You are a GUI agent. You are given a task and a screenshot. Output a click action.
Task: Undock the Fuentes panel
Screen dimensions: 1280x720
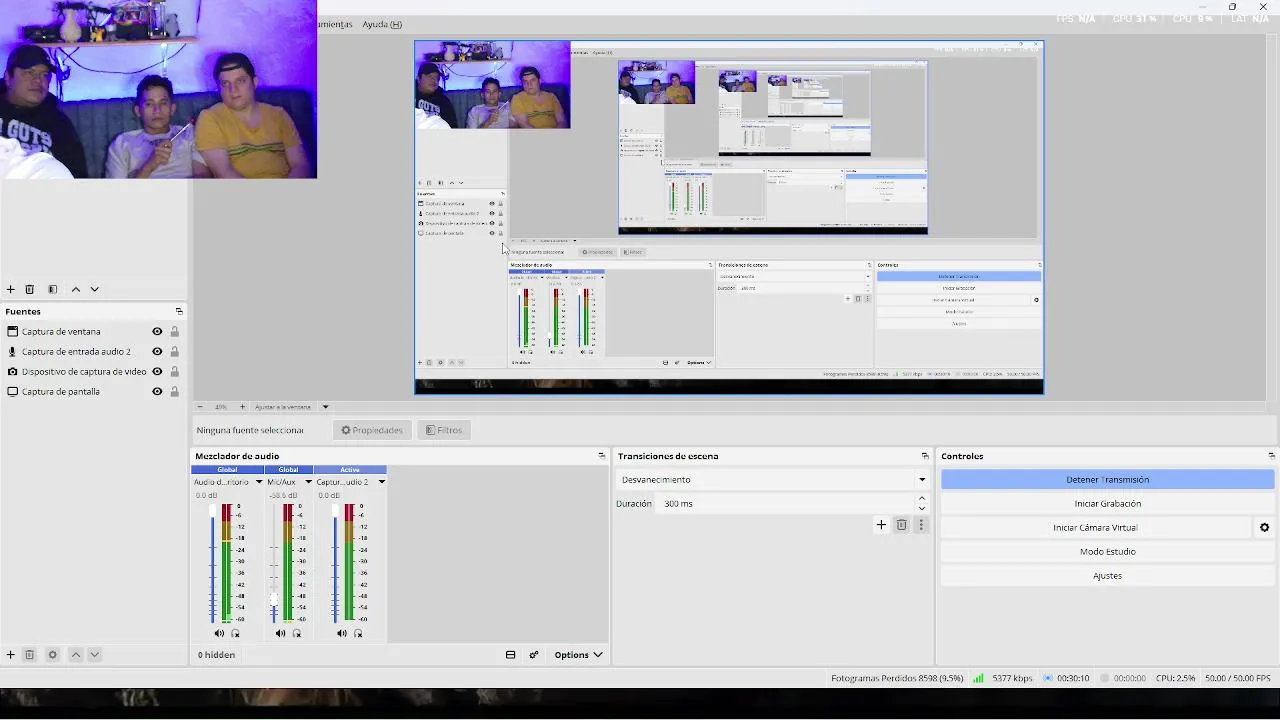tap(179, 311)
